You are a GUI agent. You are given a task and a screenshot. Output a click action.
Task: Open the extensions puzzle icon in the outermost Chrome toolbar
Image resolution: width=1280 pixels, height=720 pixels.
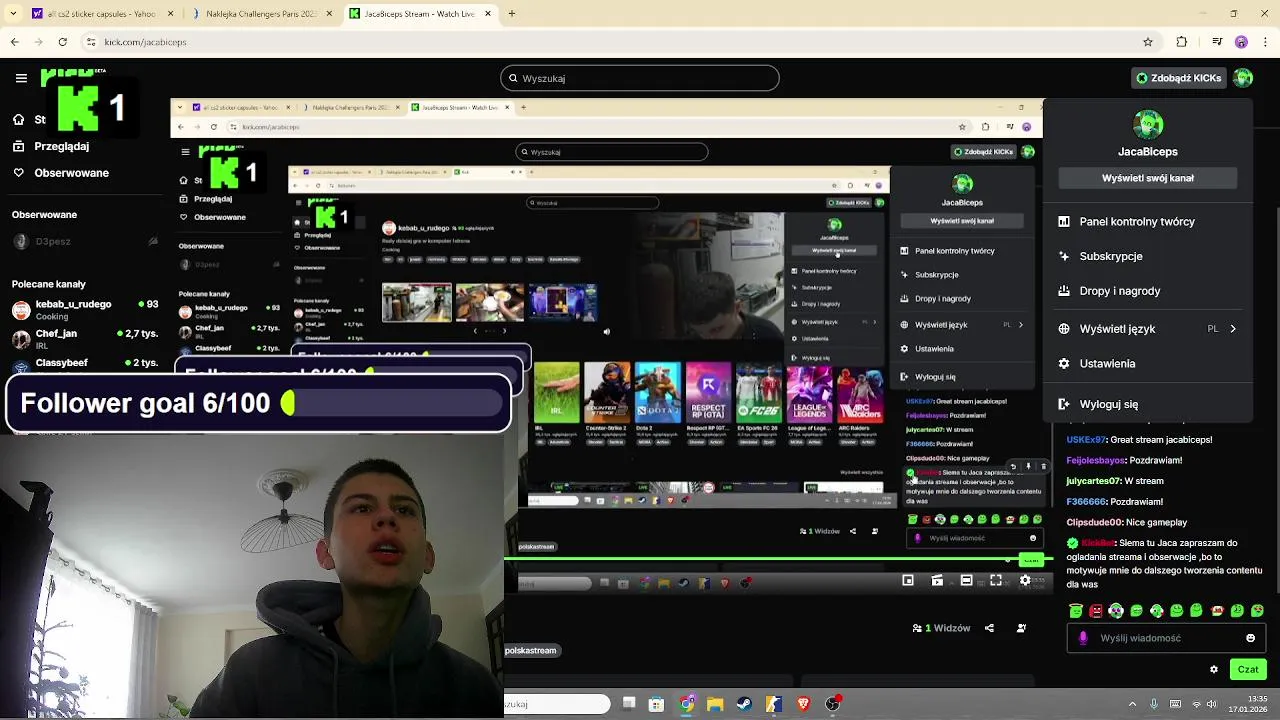1182,42
